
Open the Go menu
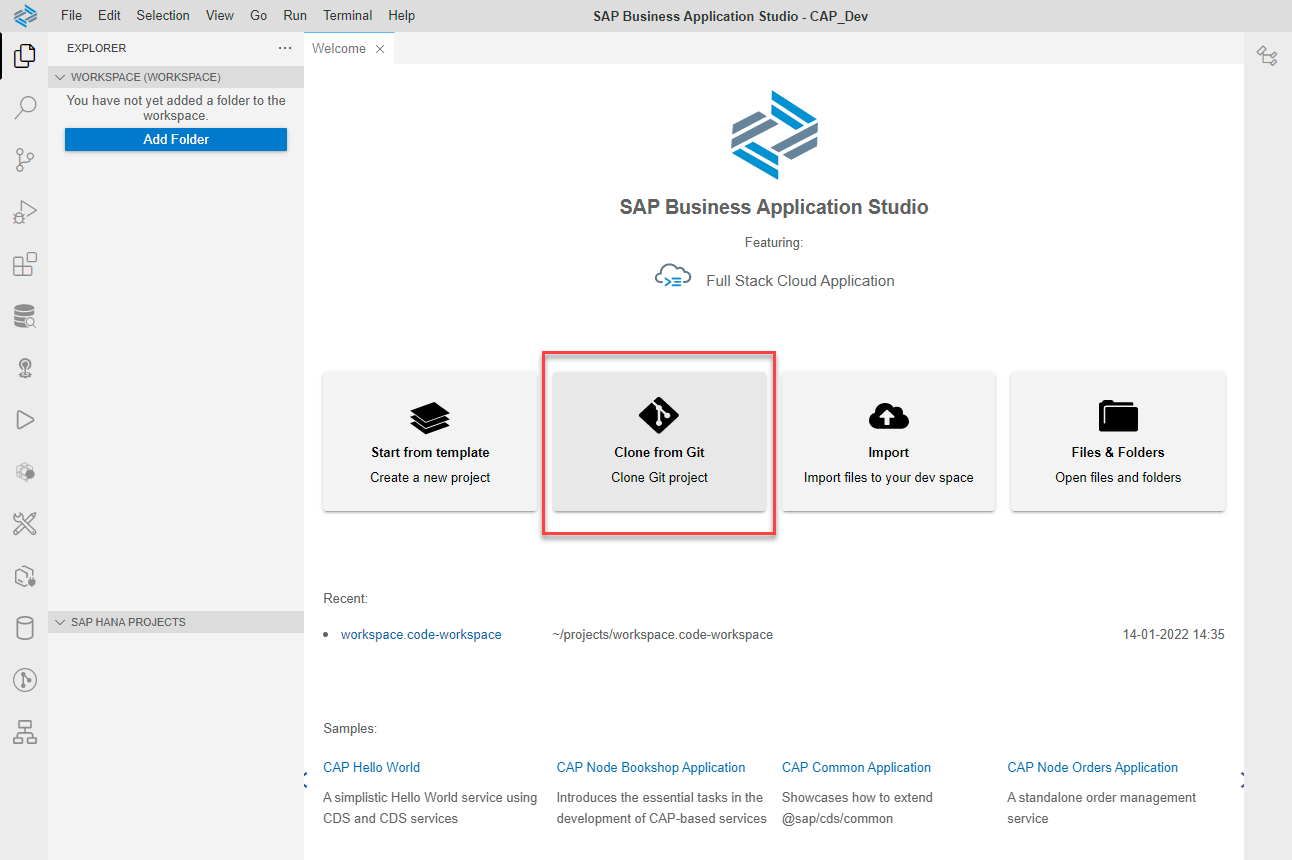(x=259, y=16)
